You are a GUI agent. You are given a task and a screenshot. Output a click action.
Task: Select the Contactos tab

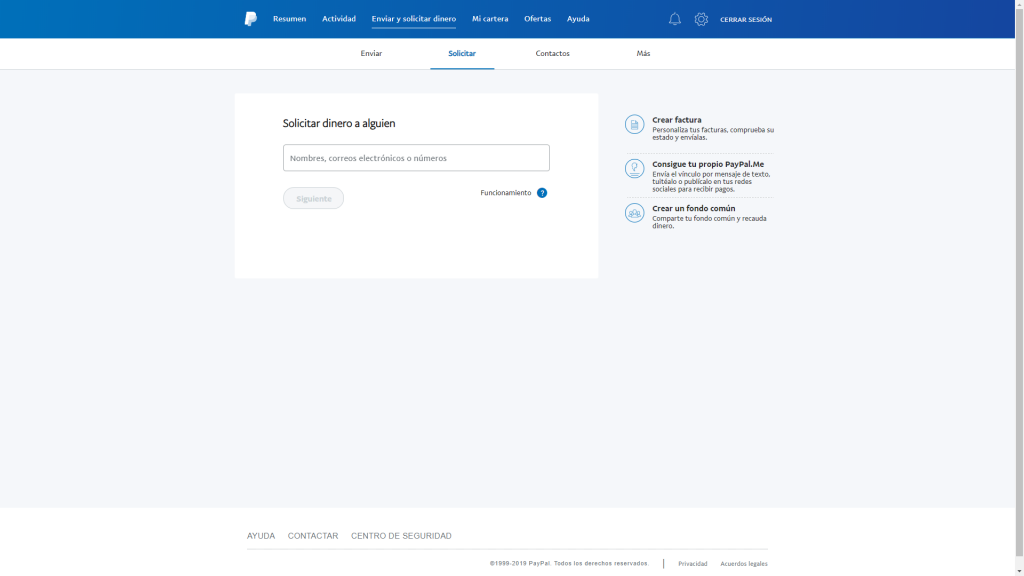click(552, 53)
